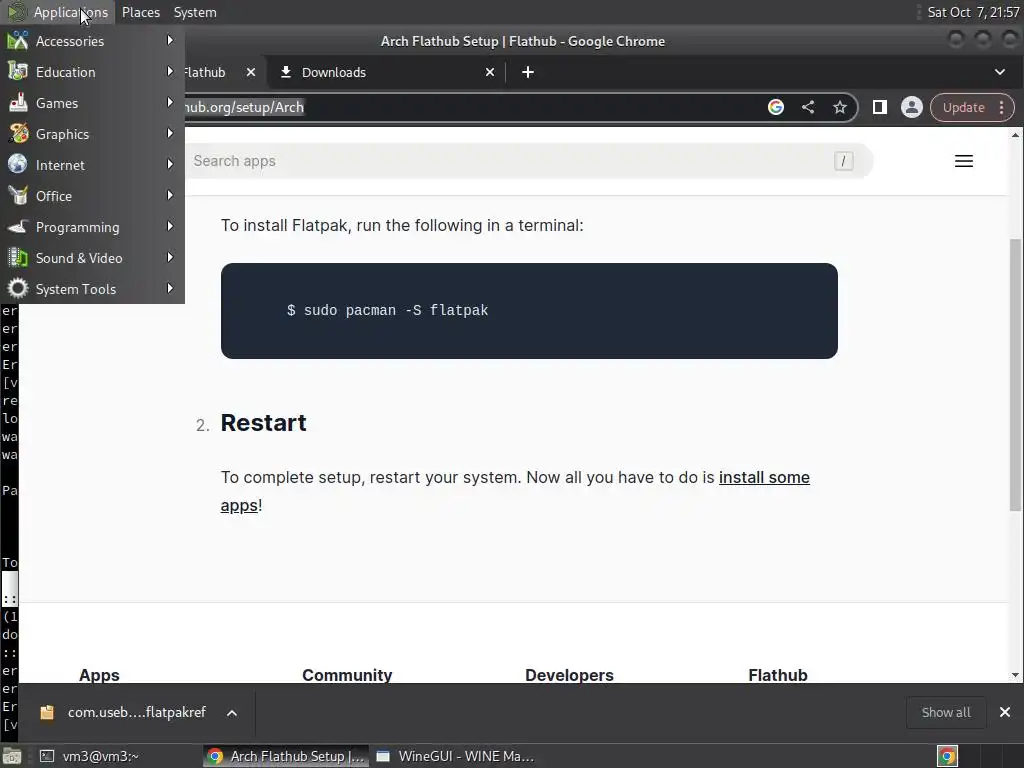Click the Sound & Video icon
Image resolution: width=1024 pixels, height=768 pixels.
coord(18,257)
